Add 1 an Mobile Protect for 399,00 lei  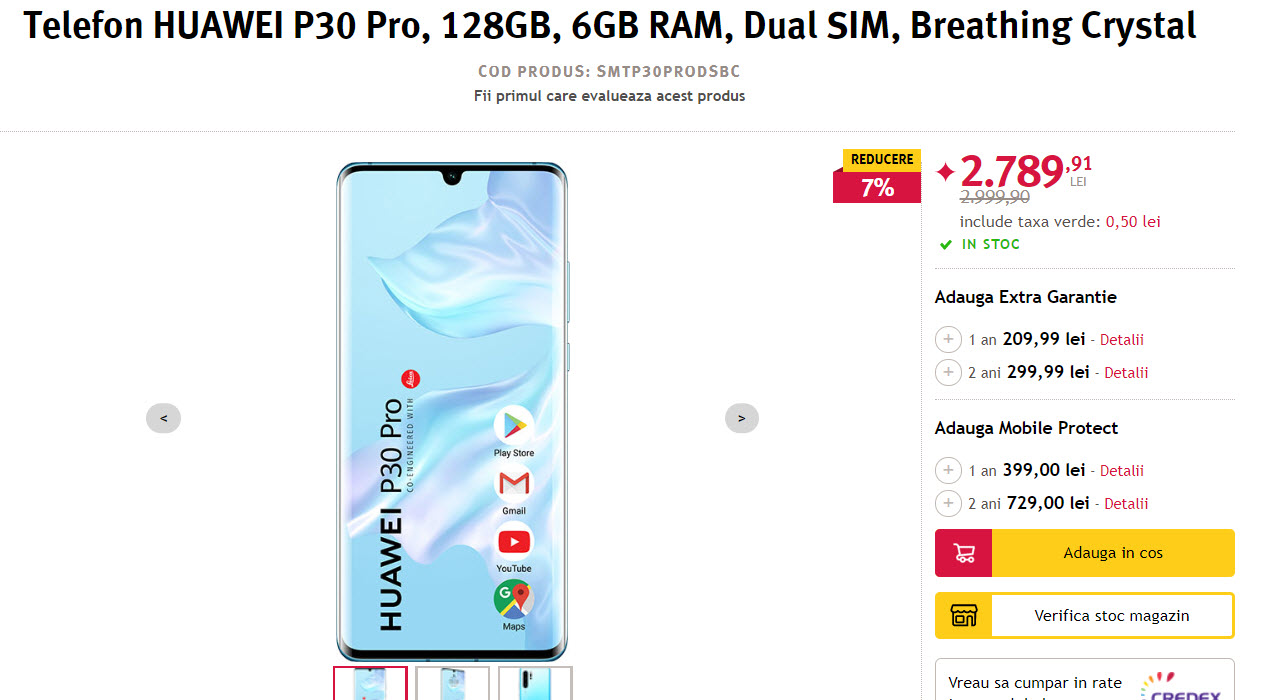click(x=948, y=470)
